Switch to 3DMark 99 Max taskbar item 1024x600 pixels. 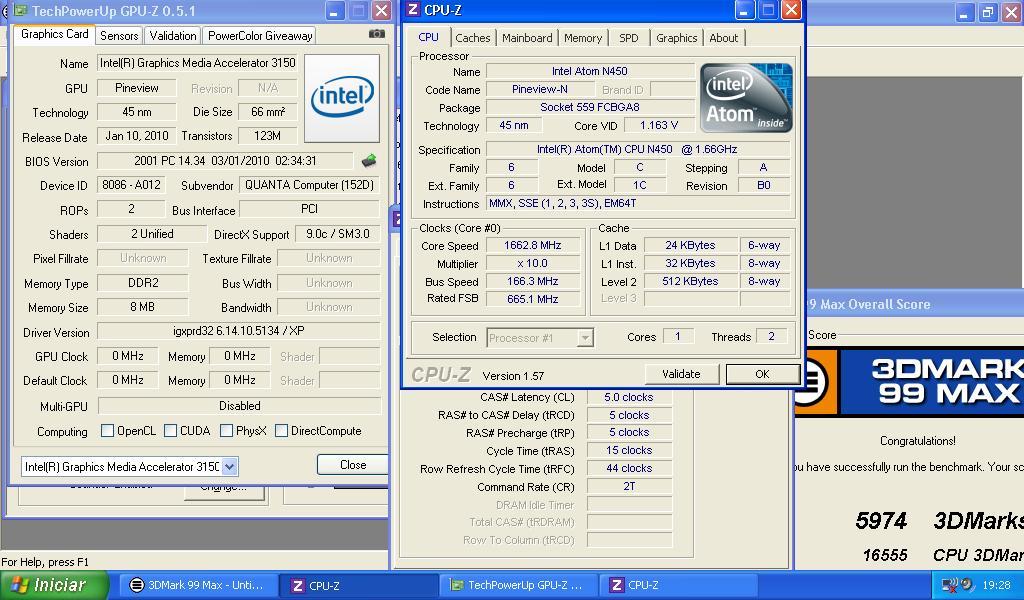click(x=197, y=585)
